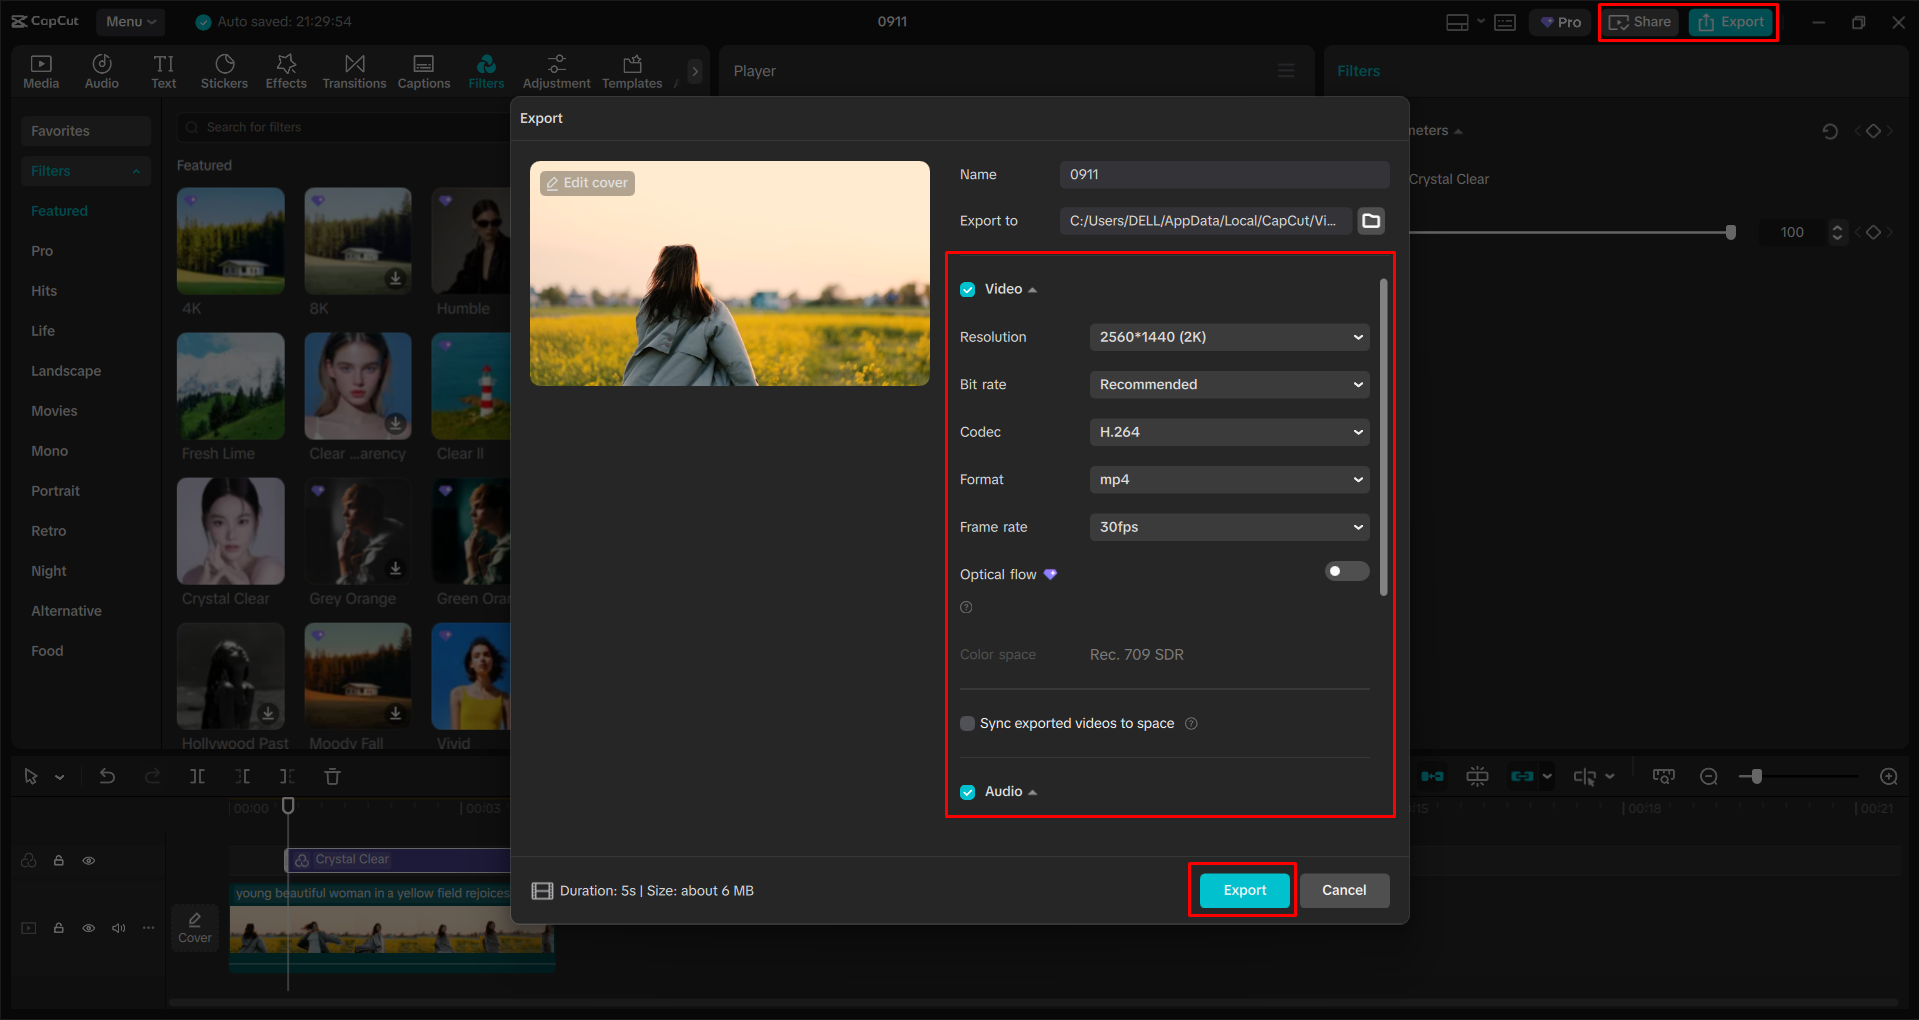Uncheck the Audio export option

(x=967, y=791)
